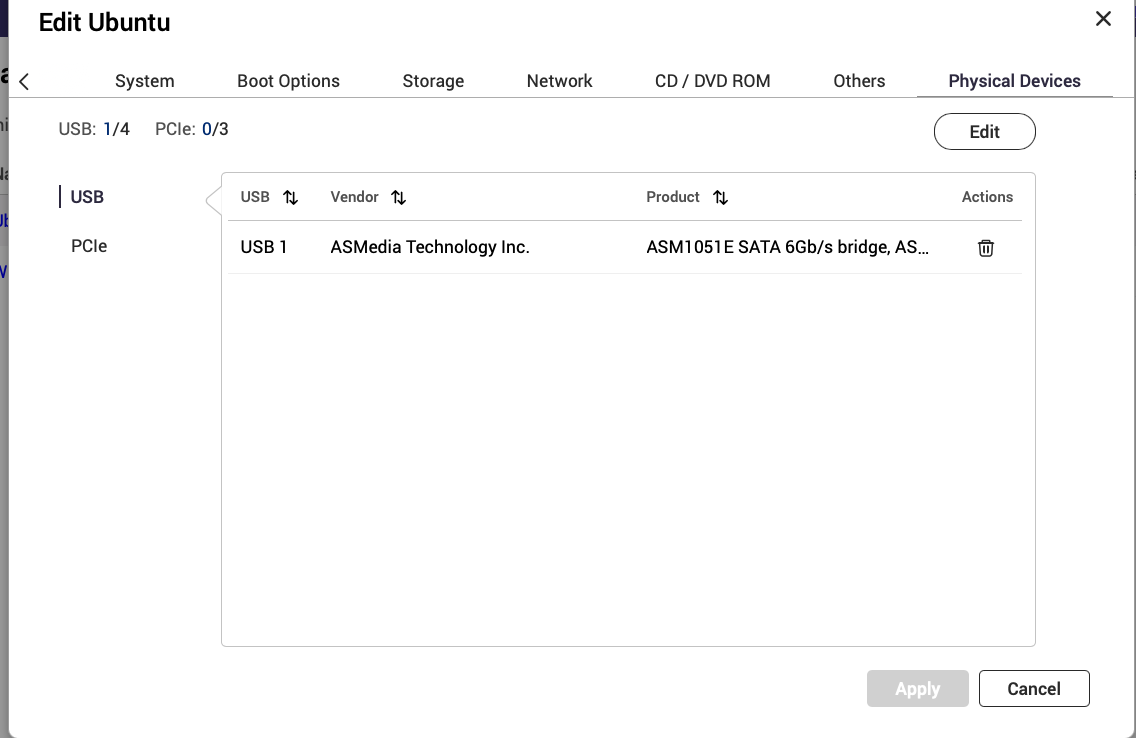Delete the USB 1 device with trash icon
1136x738 pixels.
pyautogui.click(x=985, y=248)
